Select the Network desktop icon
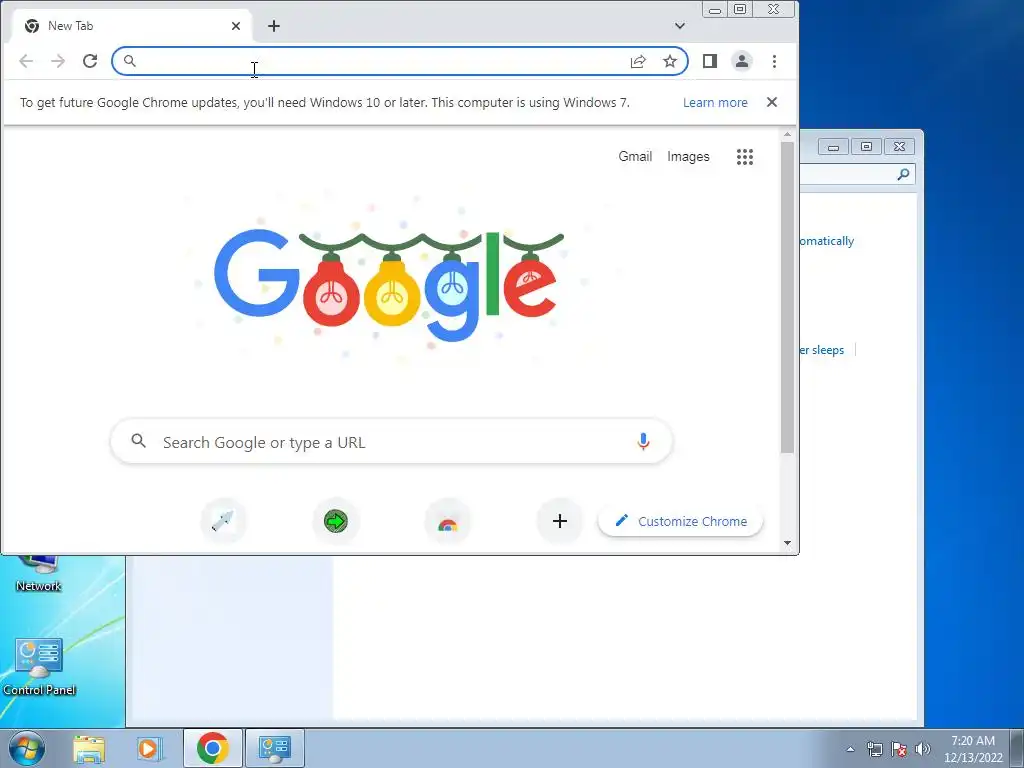The height and width of the screenshot is (768, 1024). pyautogui.click(x=38, y=573)
